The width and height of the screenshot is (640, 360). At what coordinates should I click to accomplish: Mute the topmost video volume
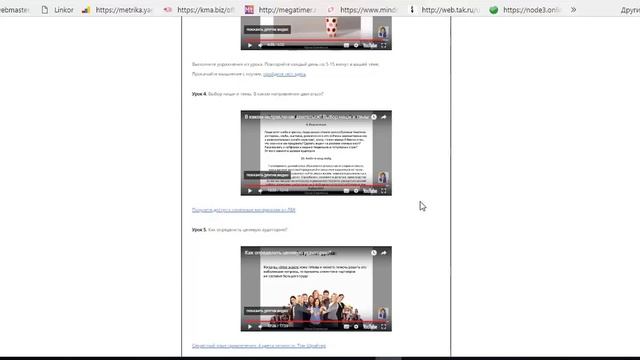260,45
